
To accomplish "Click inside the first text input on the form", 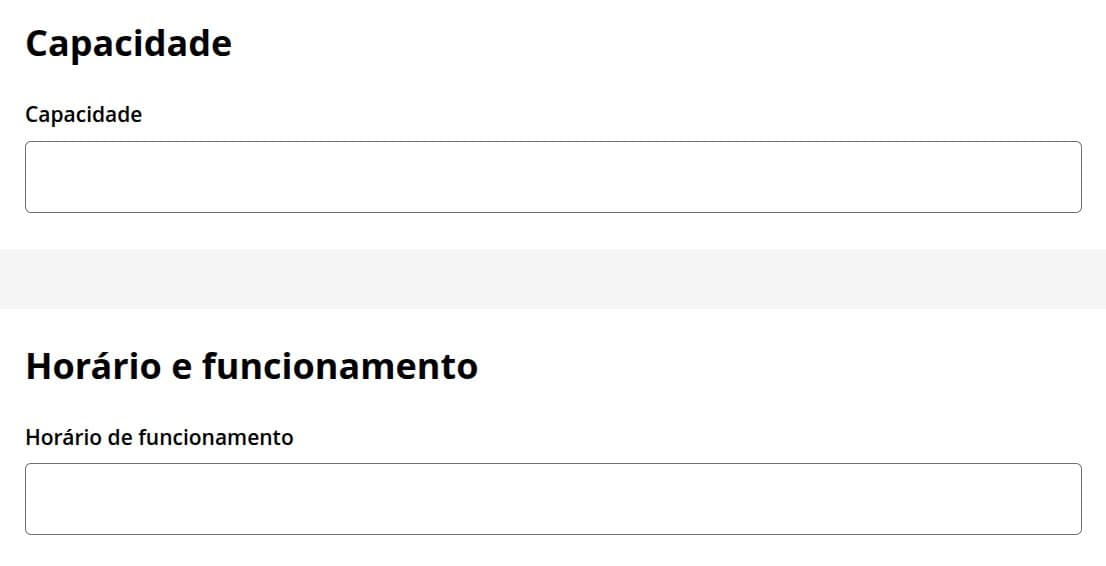I will tap(553, 177).
